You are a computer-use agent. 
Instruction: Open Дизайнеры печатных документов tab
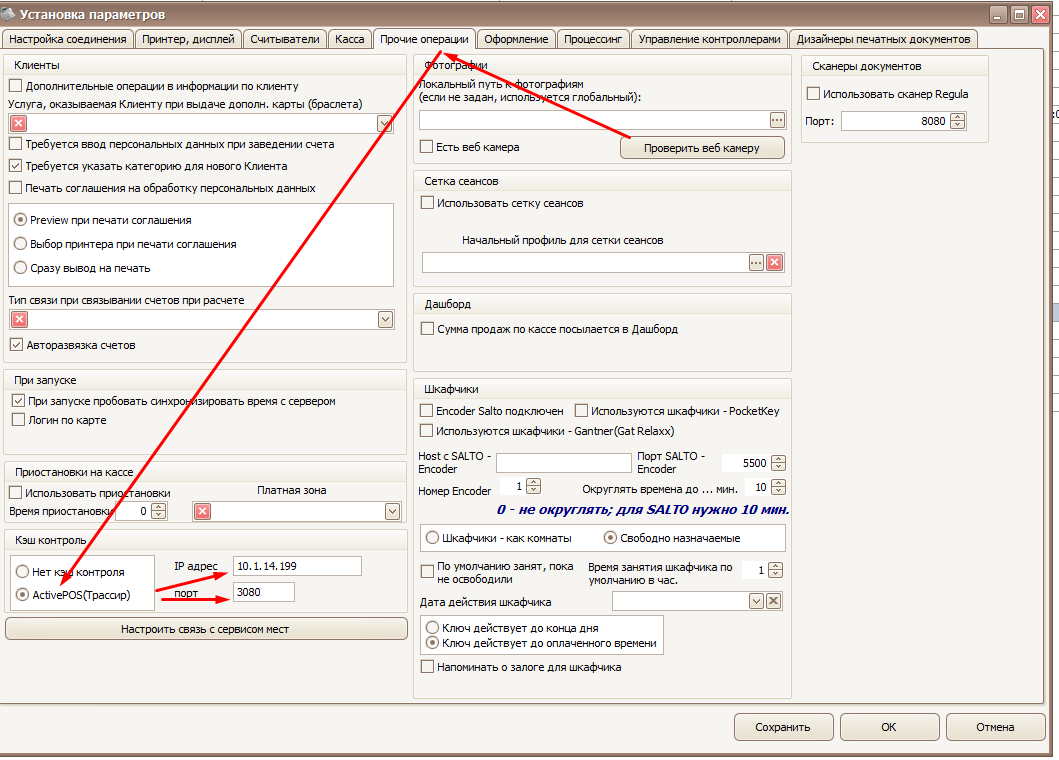pos(883,39)
